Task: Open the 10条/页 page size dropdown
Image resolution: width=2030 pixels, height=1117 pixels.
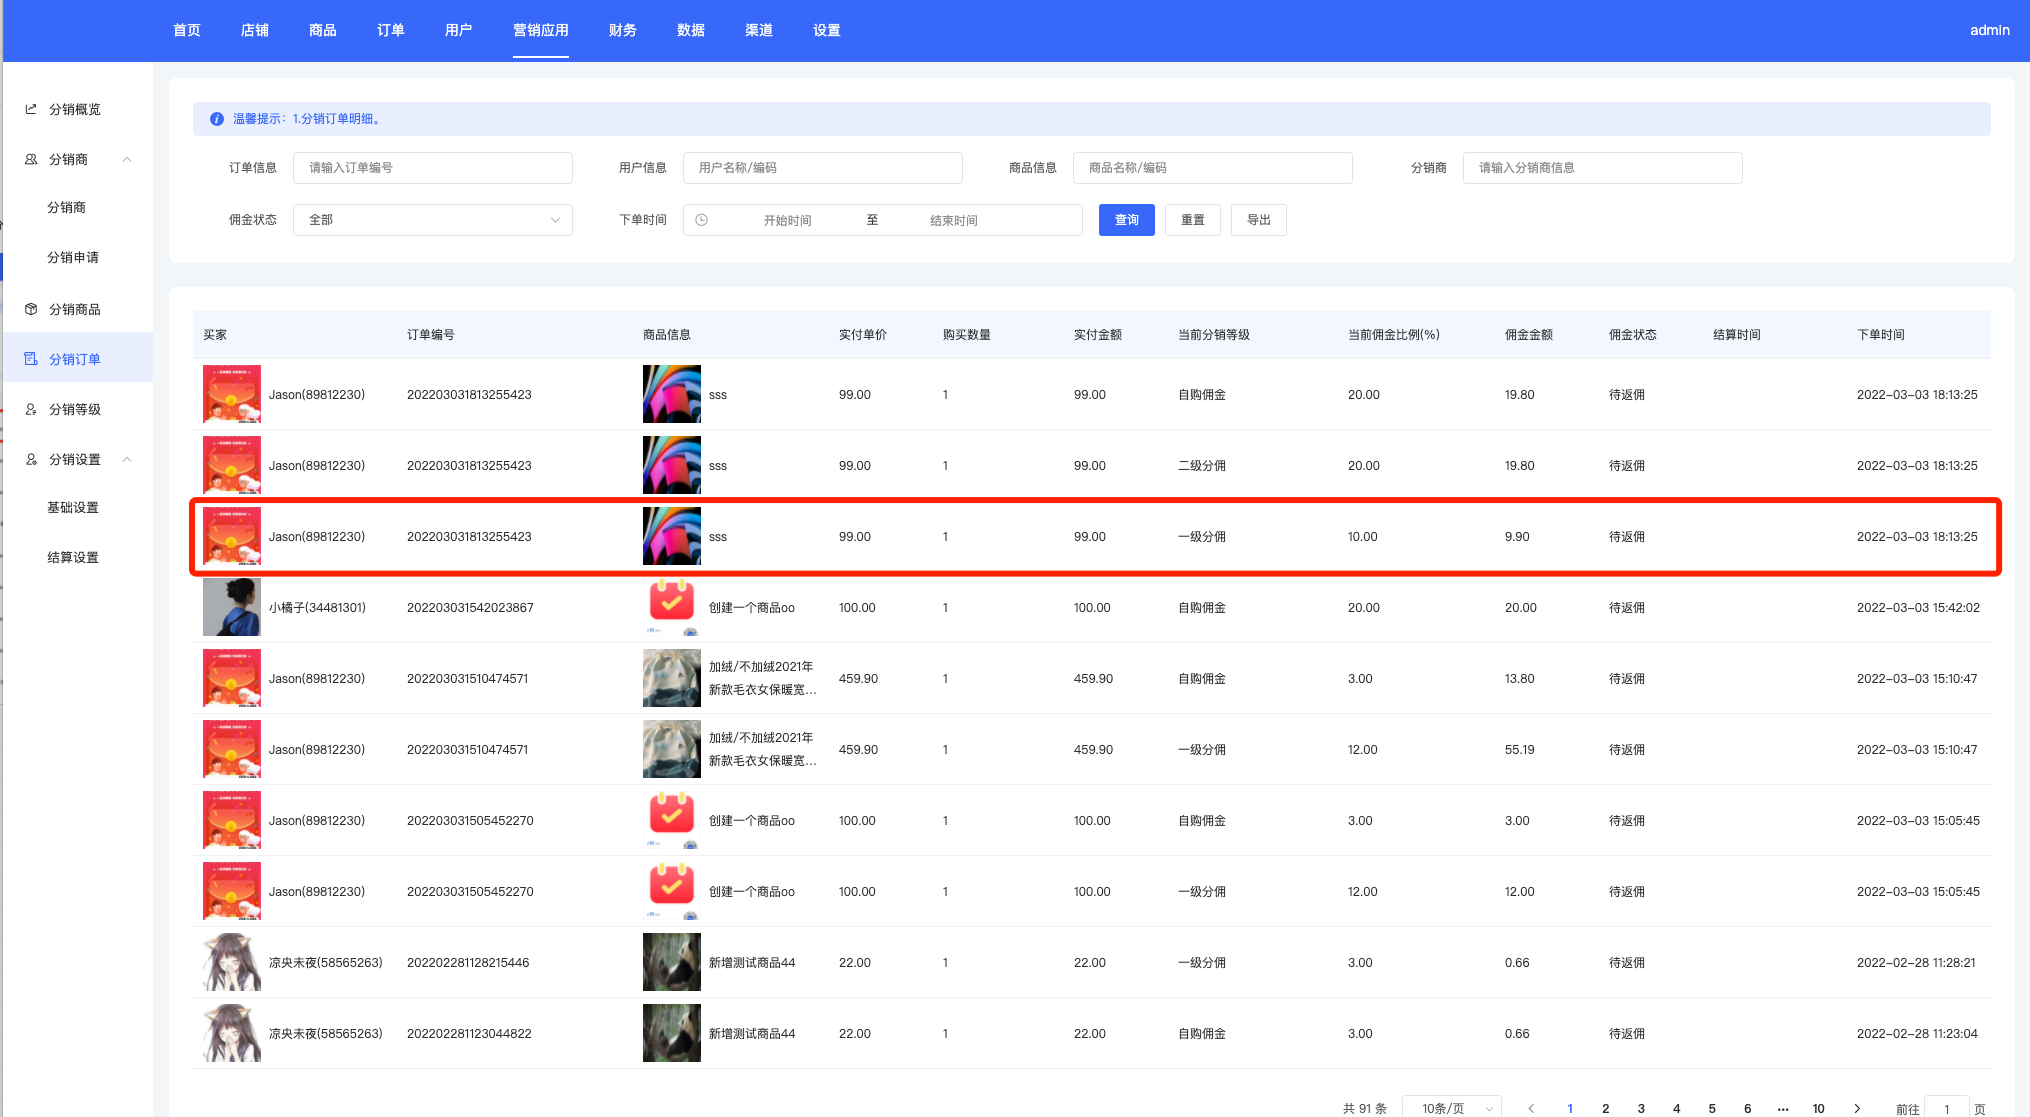Action: tap(1451, 1108)
